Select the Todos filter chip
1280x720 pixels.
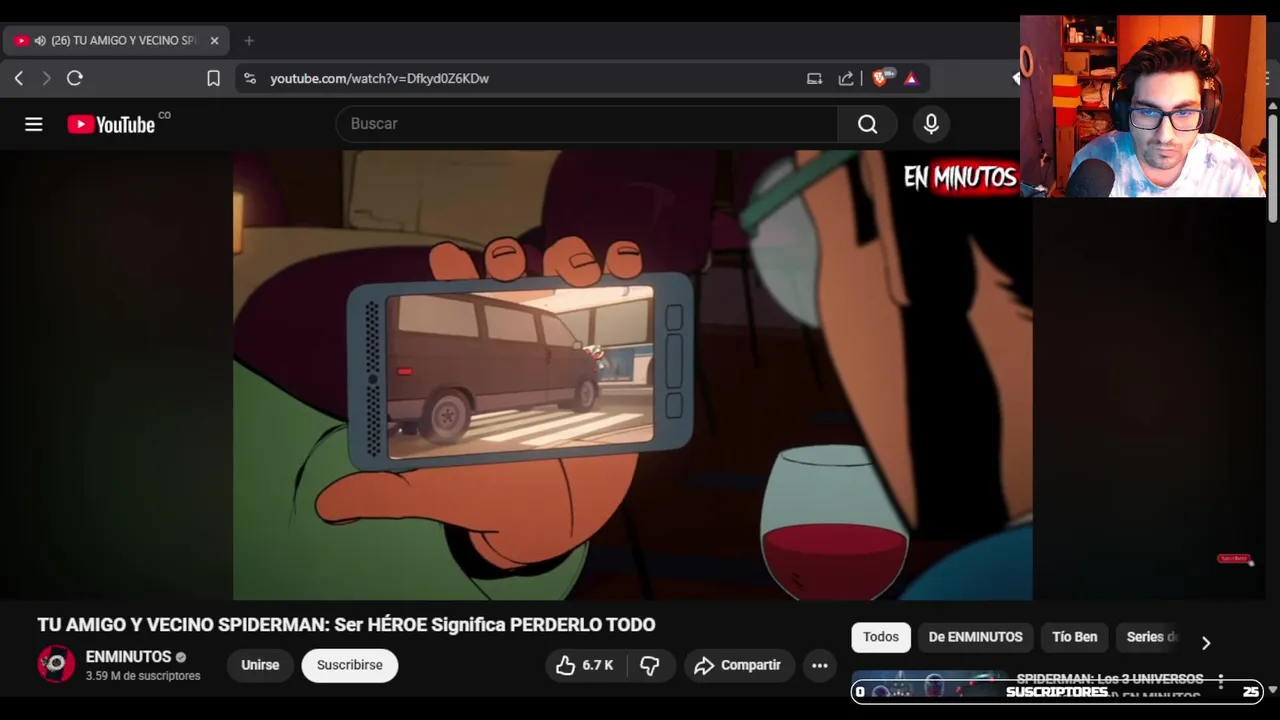[x=881, y=637]
